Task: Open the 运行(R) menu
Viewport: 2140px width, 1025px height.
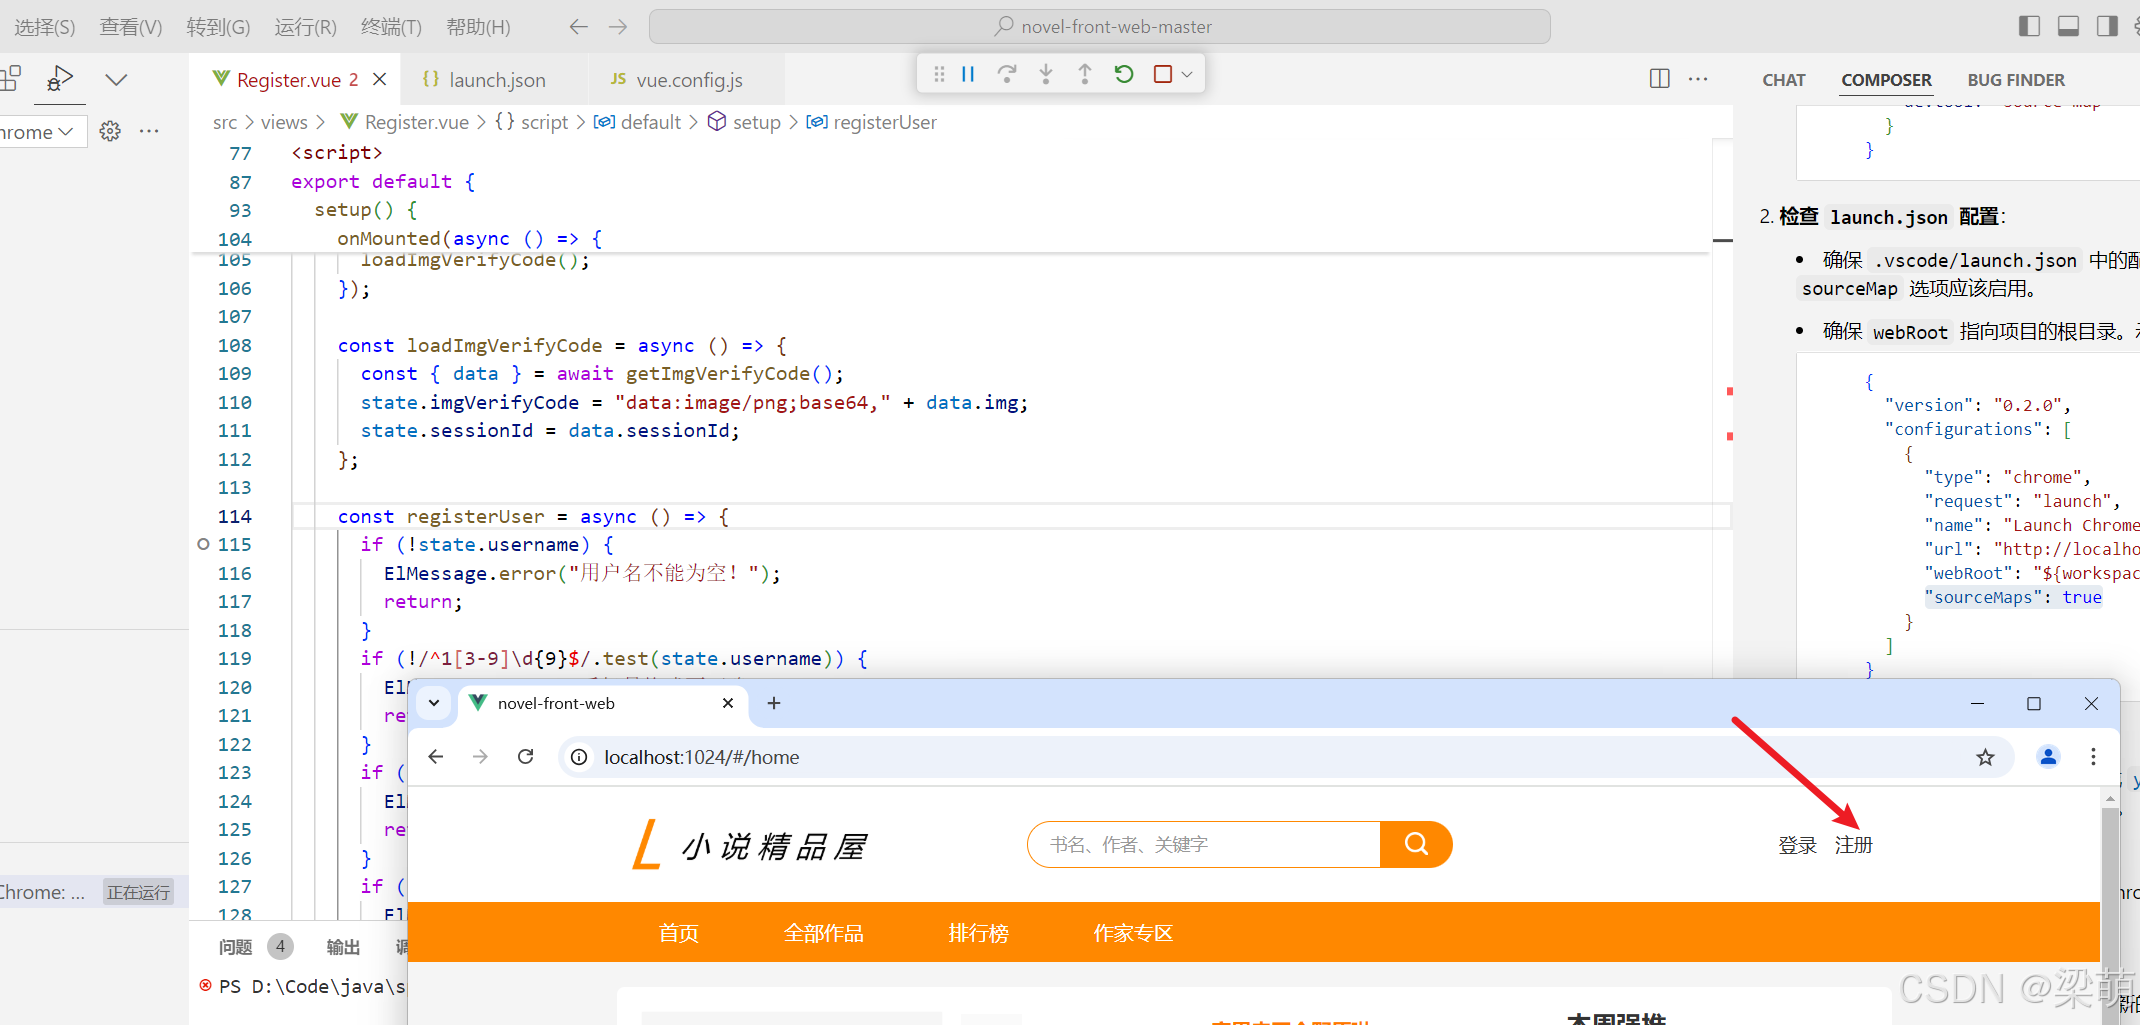Action: tap(305, 27)
